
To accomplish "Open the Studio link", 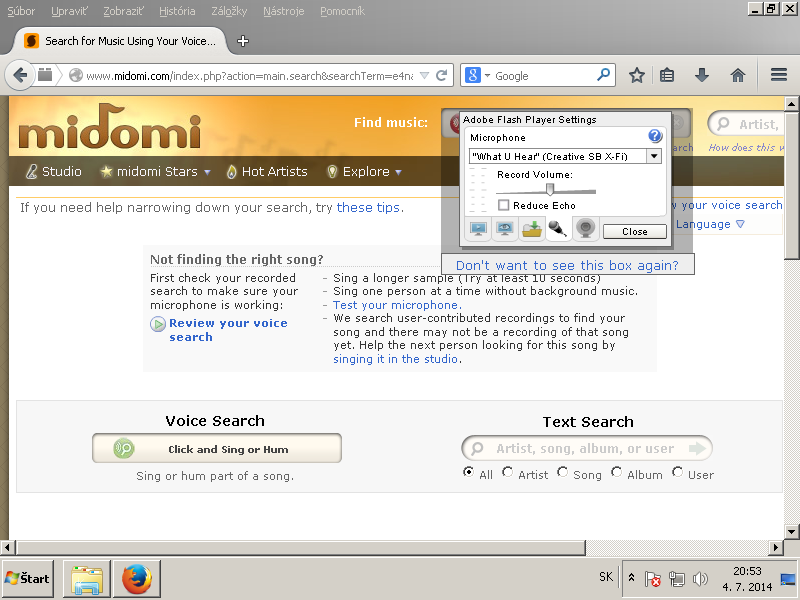I will point(54,171).
